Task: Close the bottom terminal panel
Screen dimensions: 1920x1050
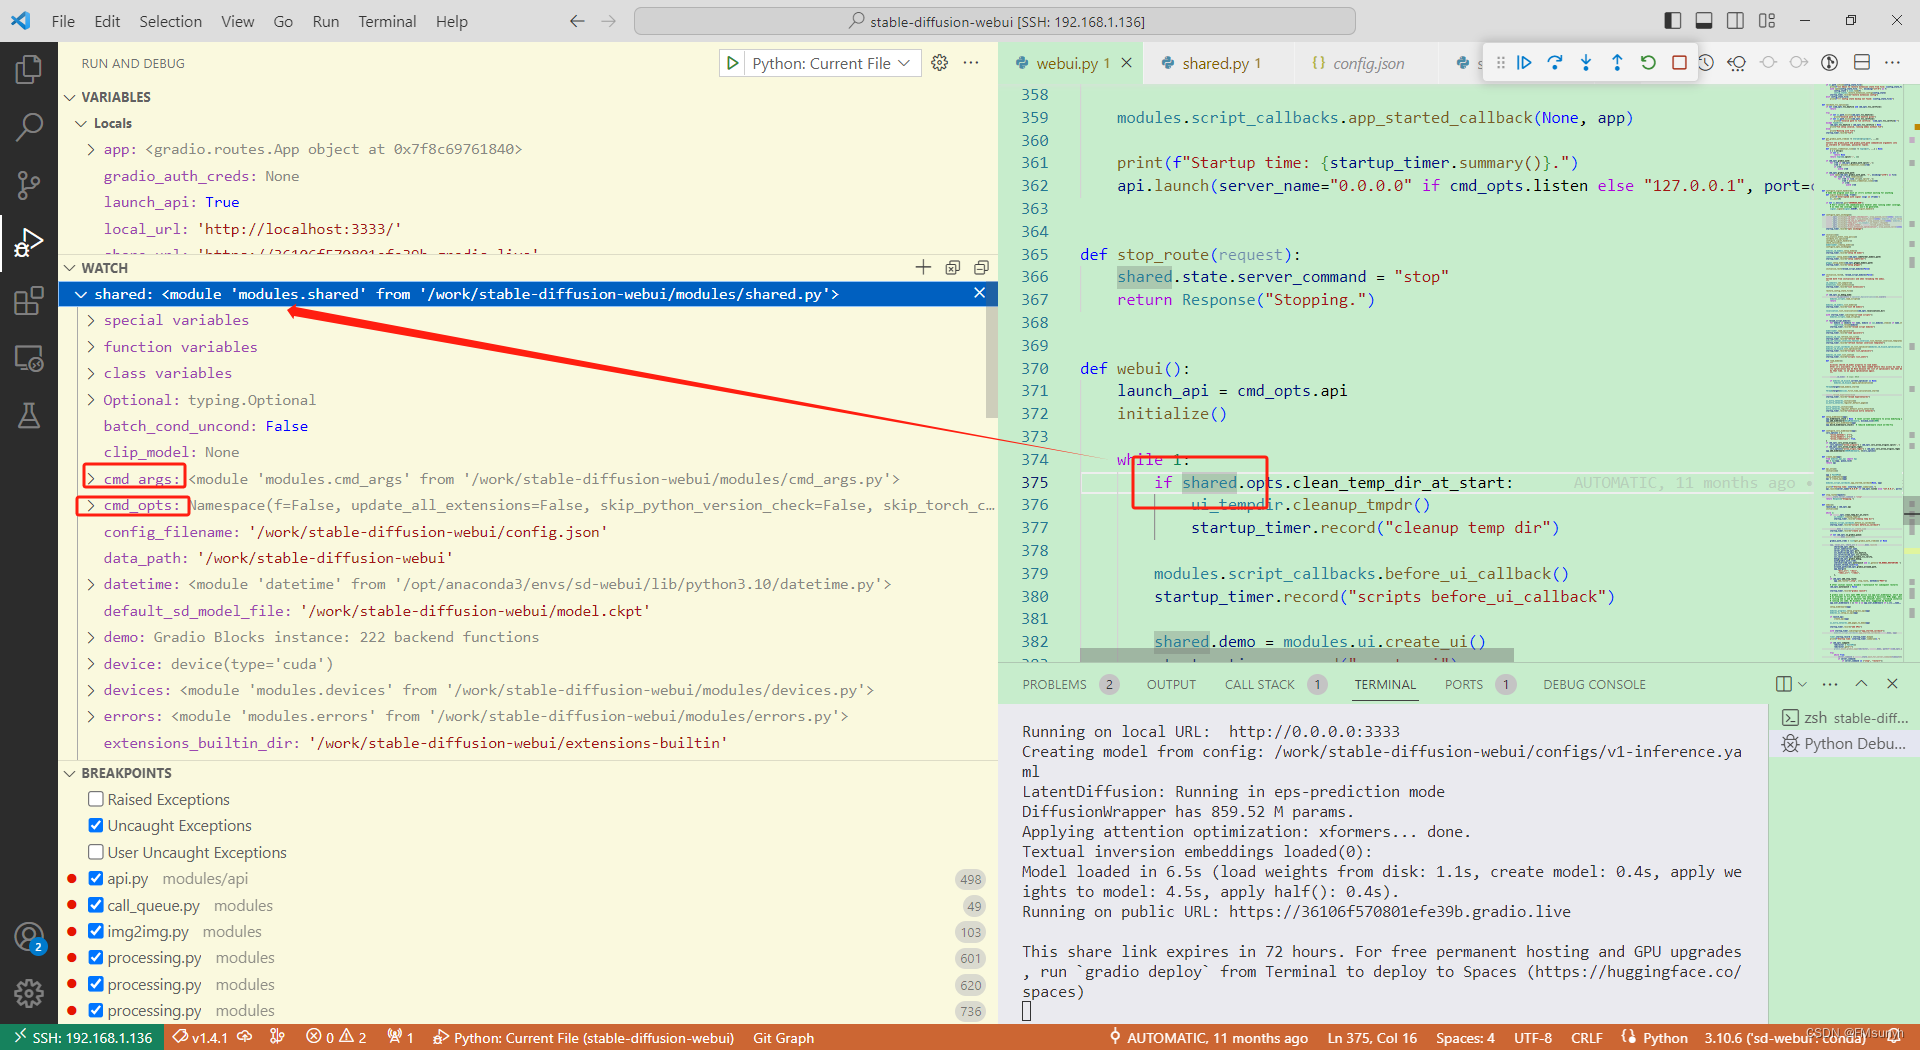Action: coord(1892,684)
